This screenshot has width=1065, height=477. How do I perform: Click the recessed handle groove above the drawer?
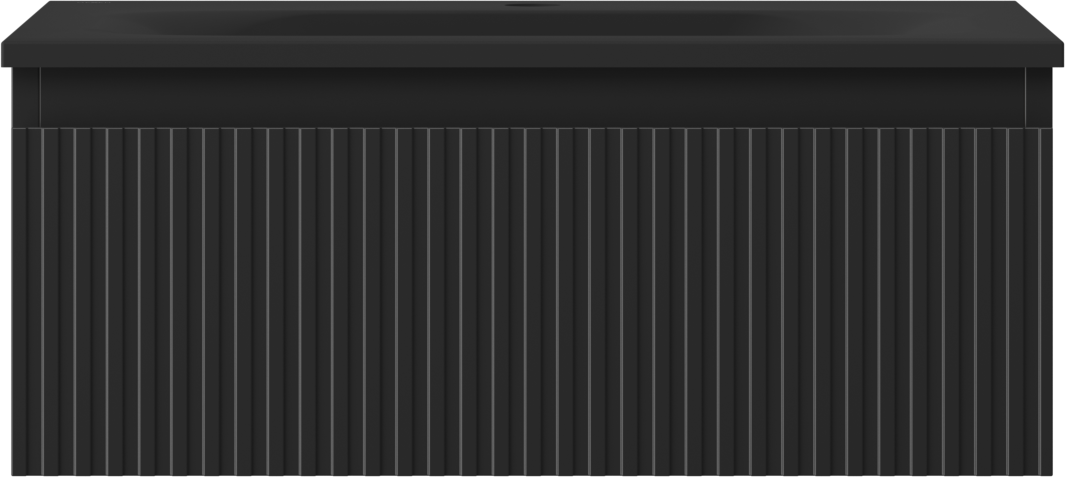tap(532, 96)
